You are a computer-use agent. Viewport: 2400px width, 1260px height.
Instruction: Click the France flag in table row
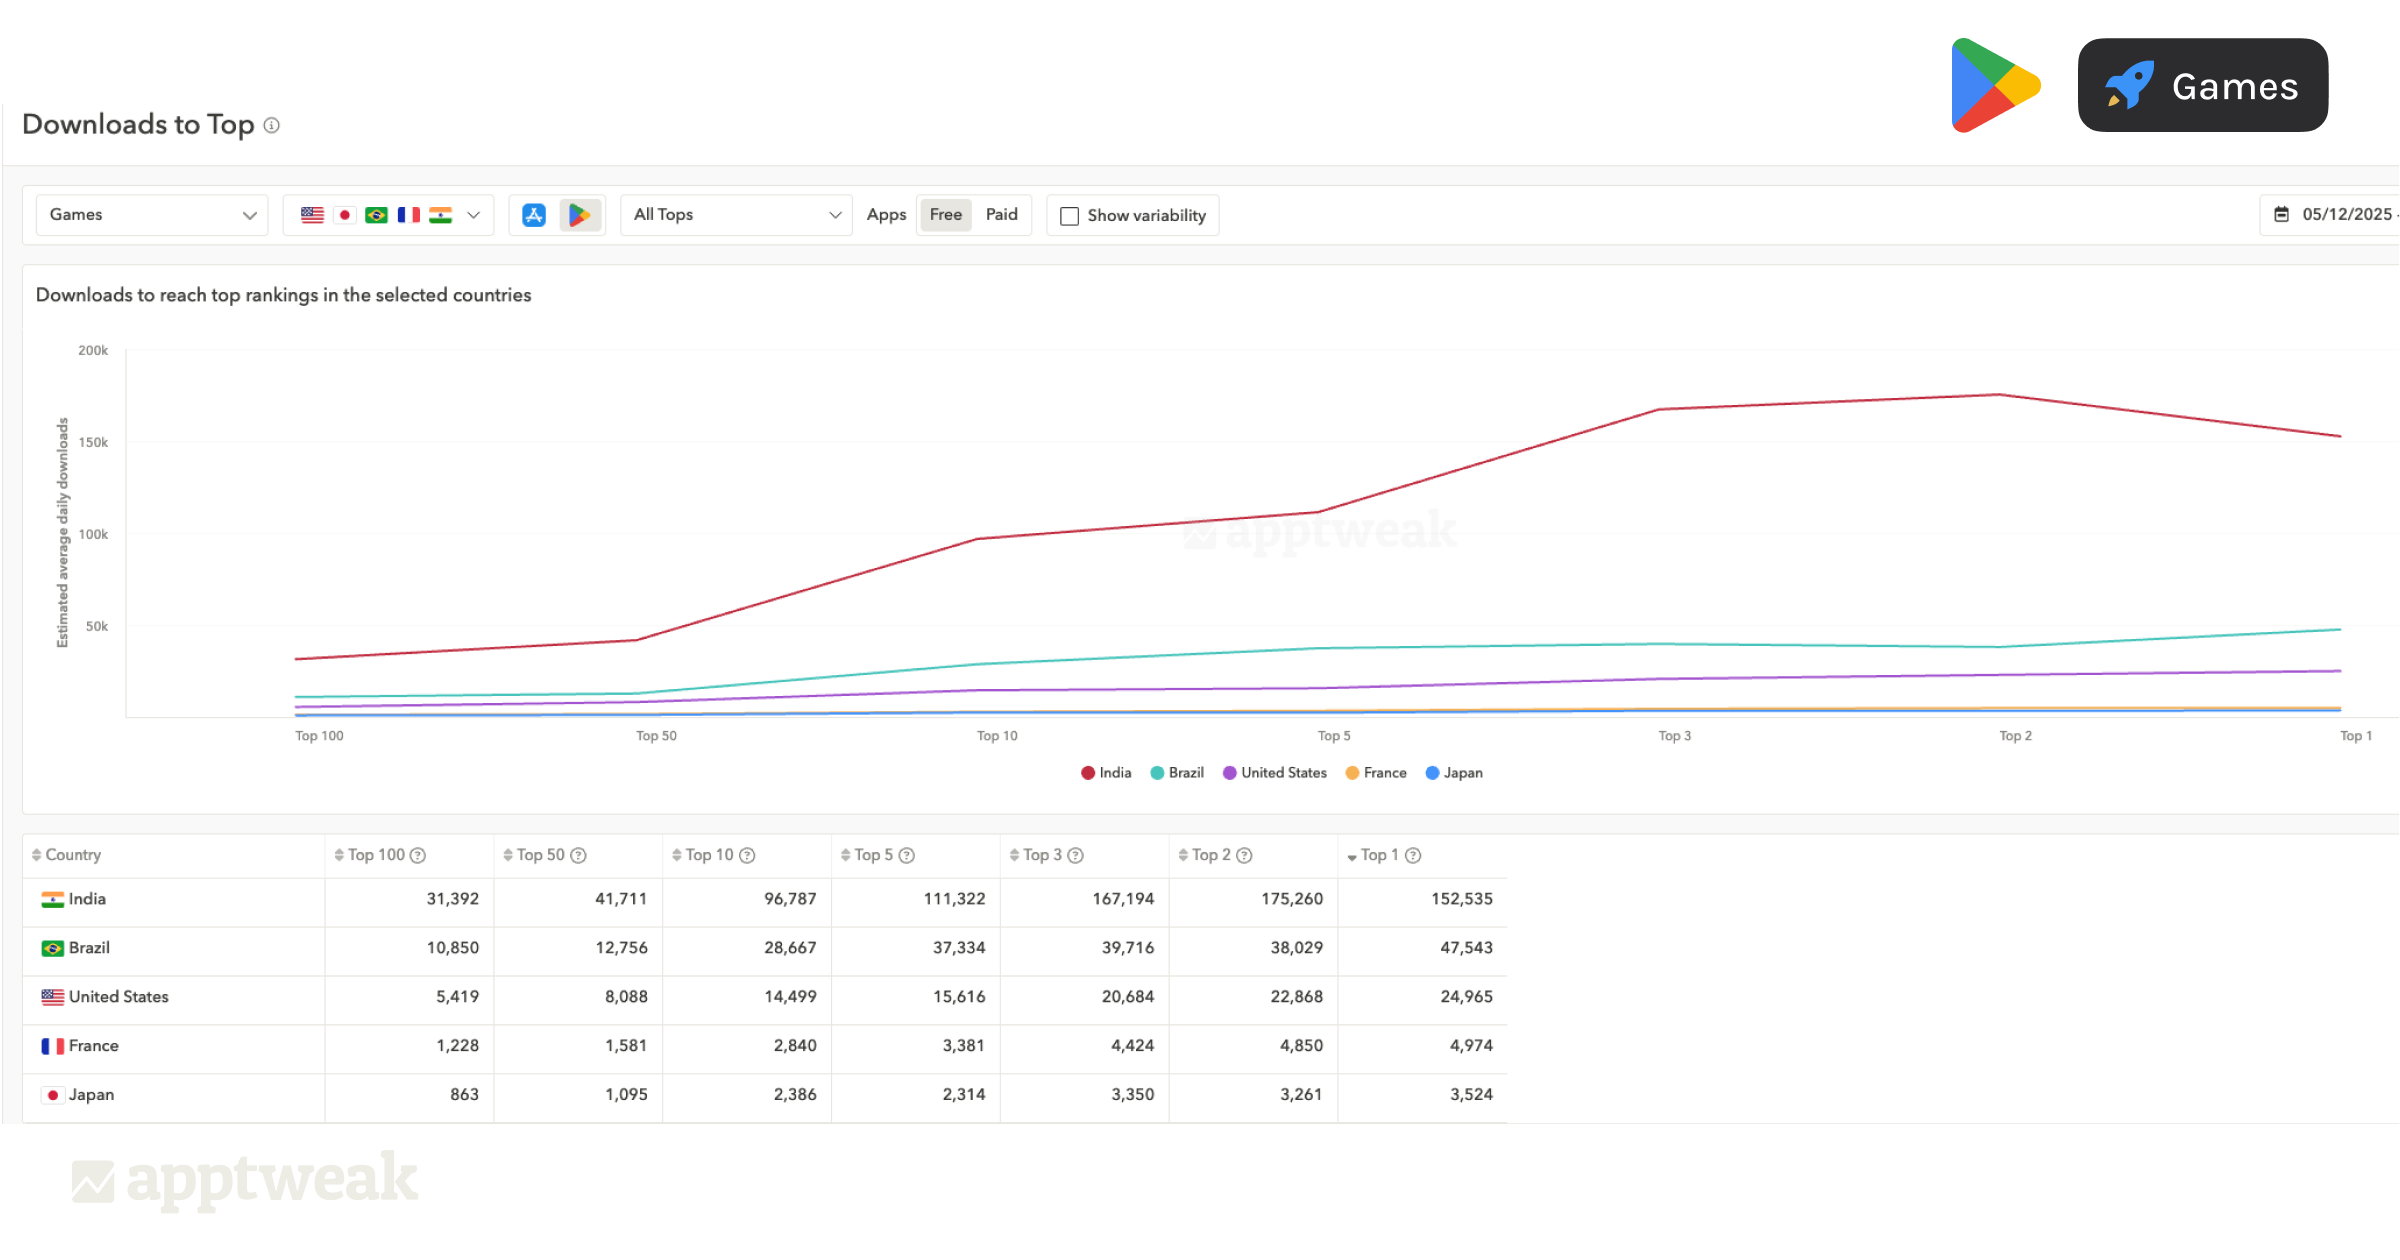[x=52, y=1047]
